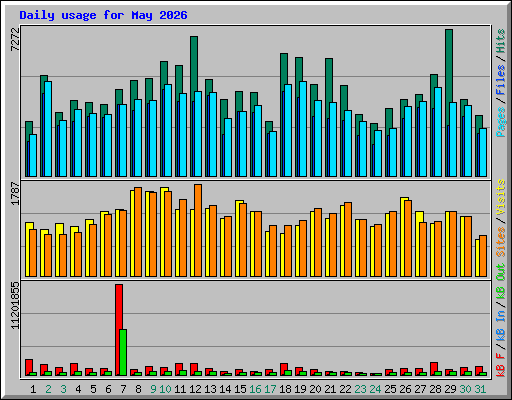
Task: Click the y-axis value '1787'
Action: point(15,193)
